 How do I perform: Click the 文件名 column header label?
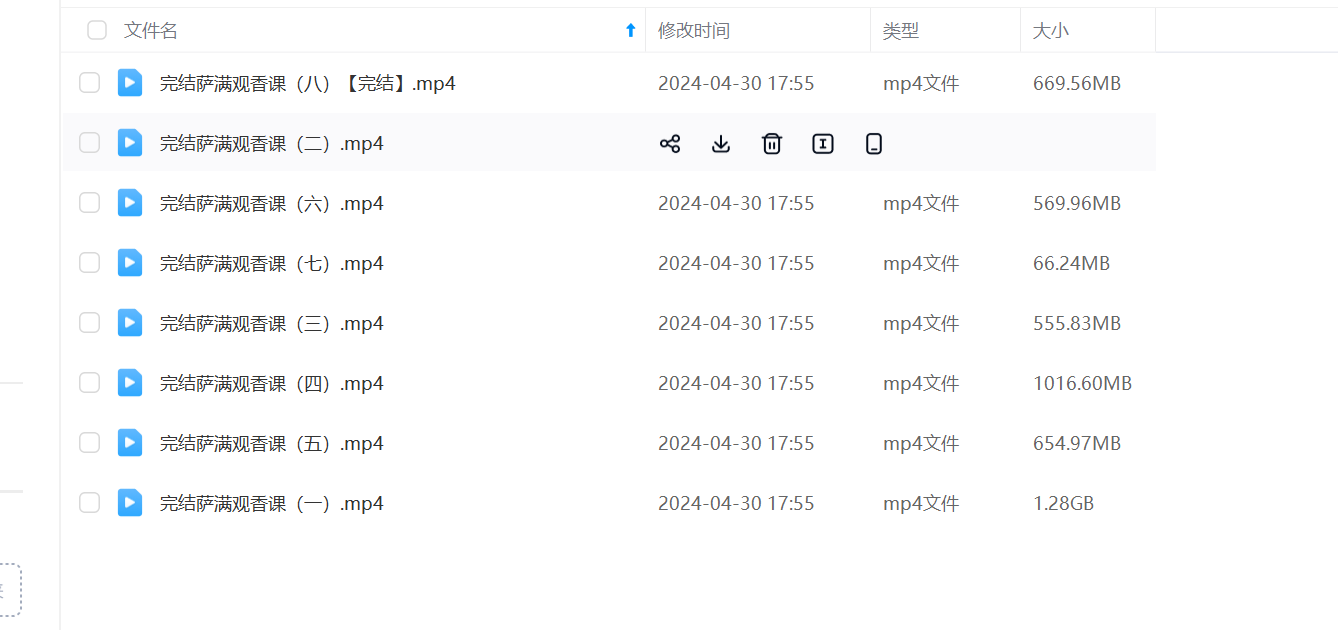(x=151, y=31)
